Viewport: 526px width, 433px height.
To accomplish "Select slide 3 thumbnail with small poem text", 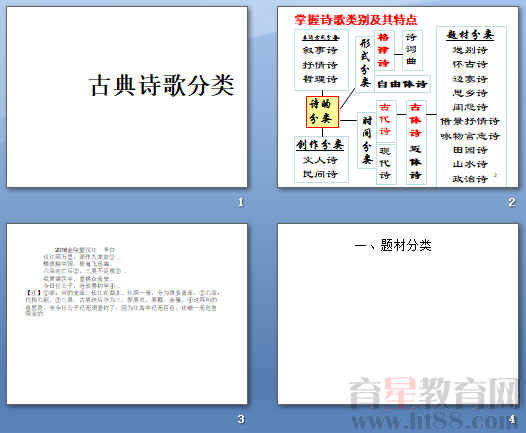I will click(x=127, y=314).
